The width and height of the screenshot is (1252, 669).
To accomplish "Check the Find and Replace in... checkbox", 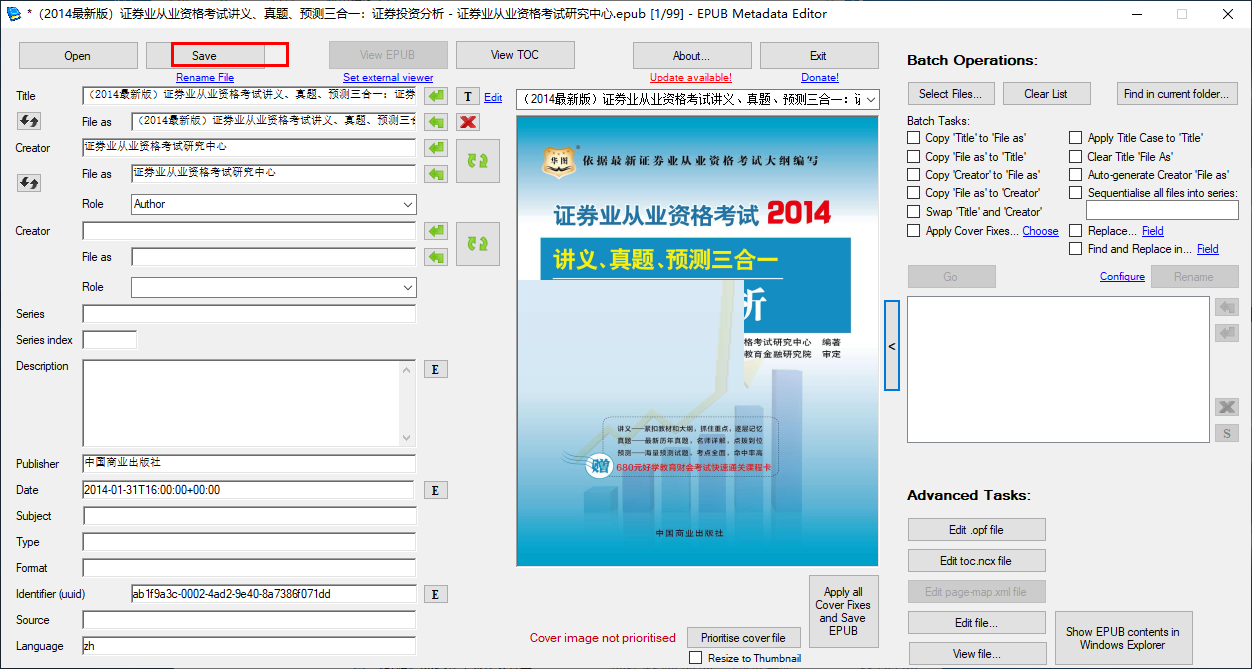I will coord(1075,249).
